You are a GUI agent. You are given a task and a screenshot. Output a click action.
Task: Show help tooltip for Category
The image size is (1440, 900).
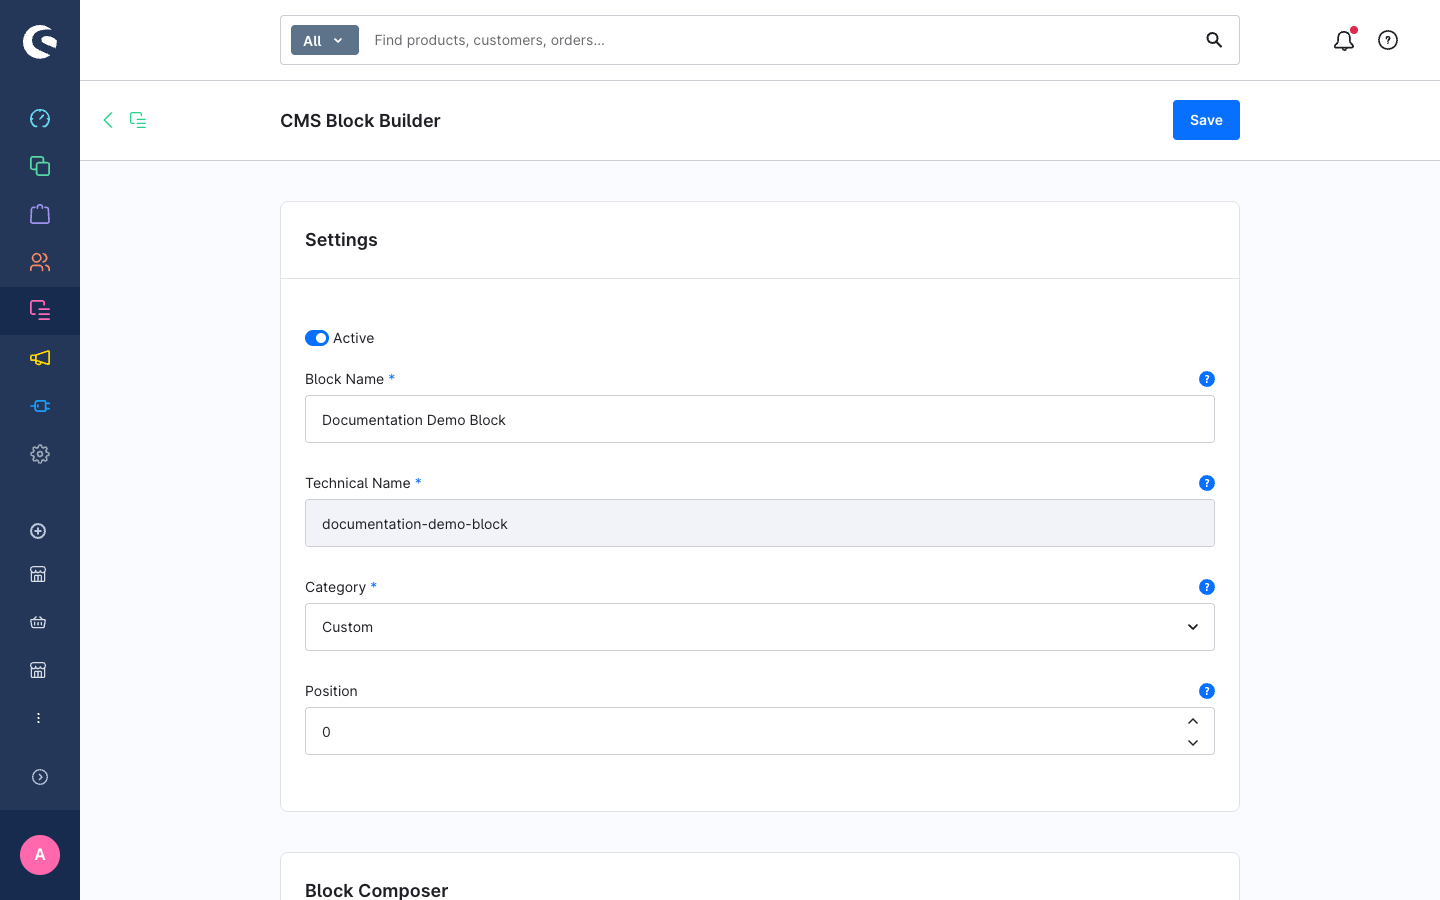(x=1207, y=587)
